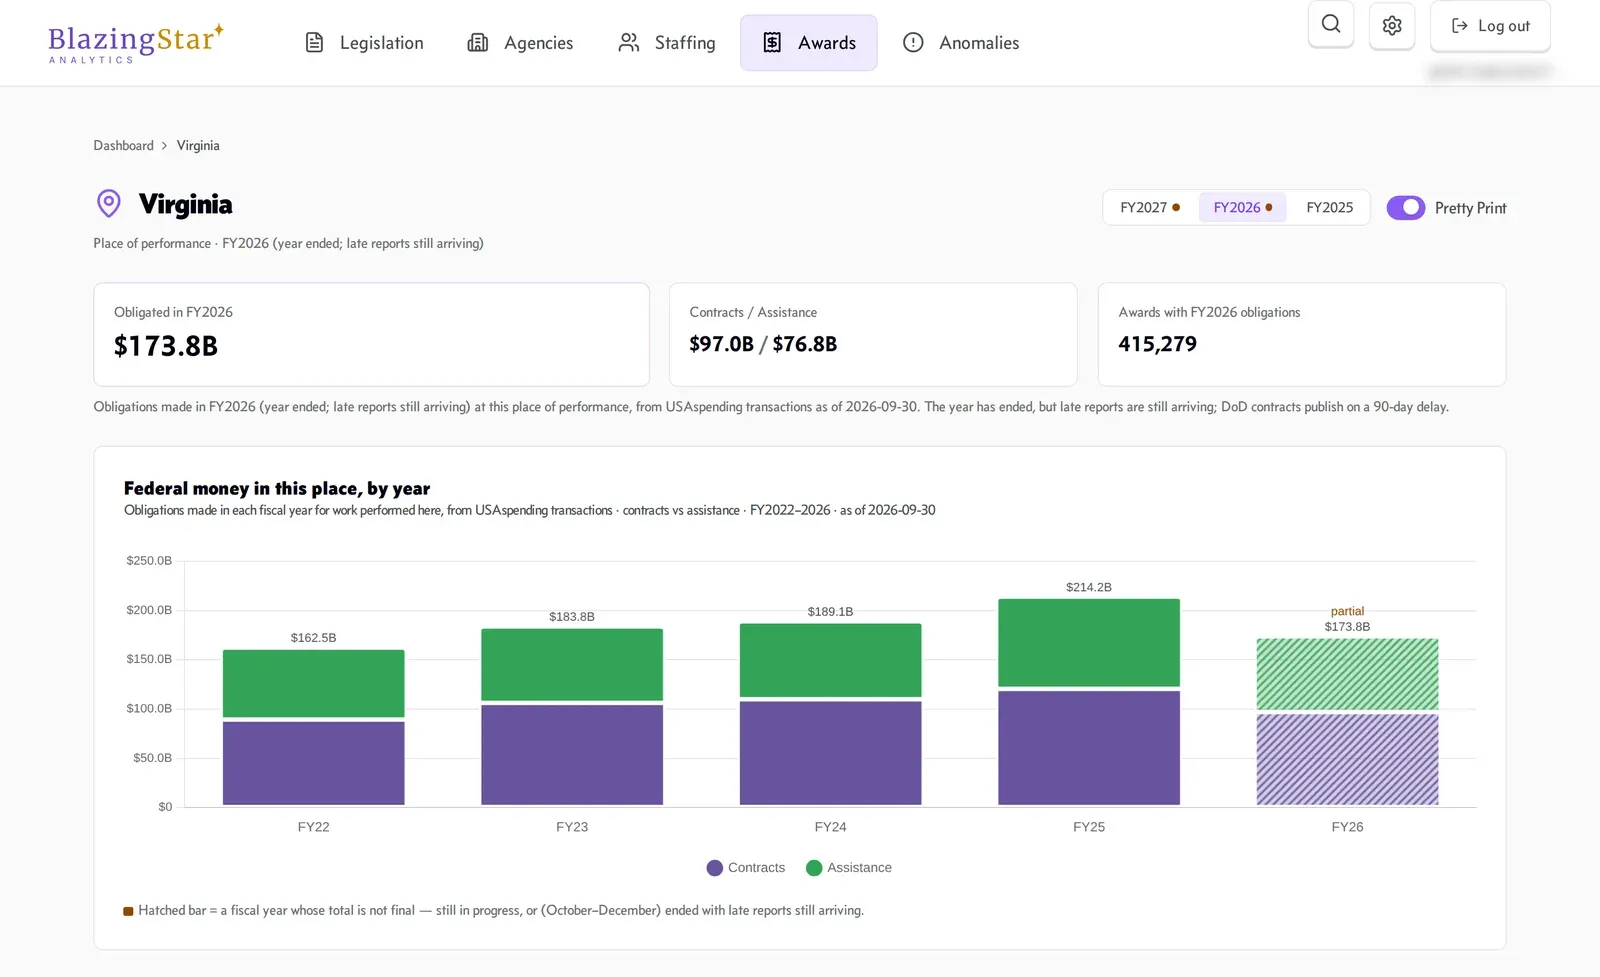The width and height of the screenshot is (1600, 977).
Task: Select the FY2027 fiscal year
Action: (1150, 208)
